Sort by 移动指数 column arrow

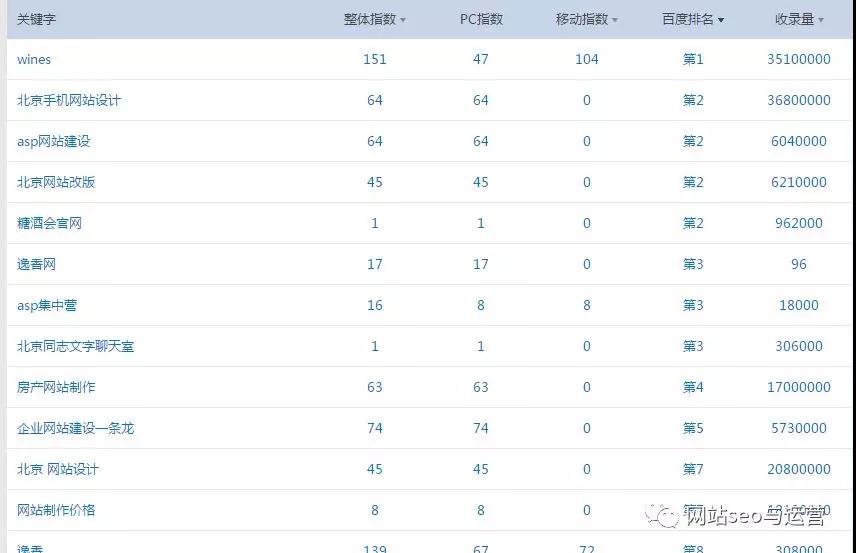click(614, 20)
